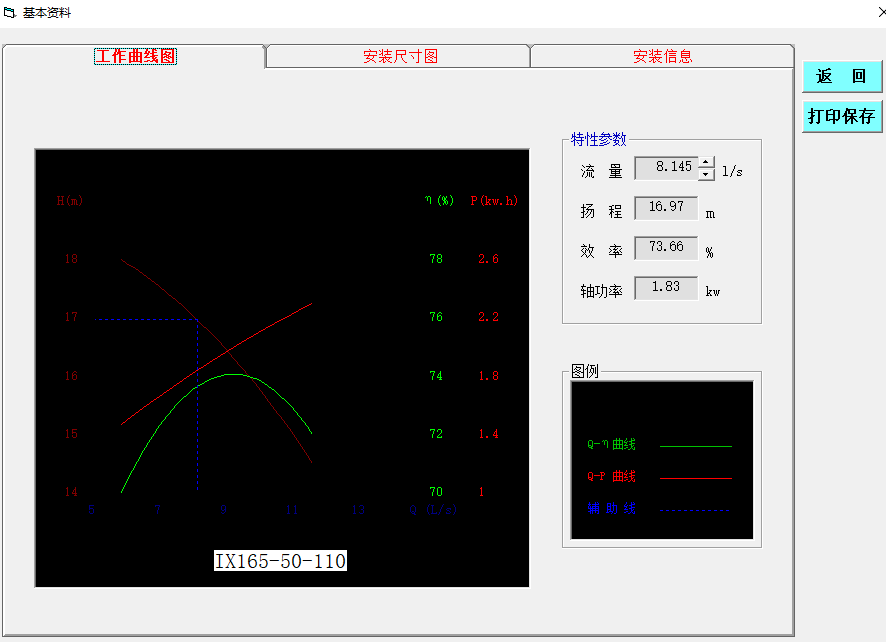
Task: Click the H(m) axis label
Action: click(x=70, y=201)
